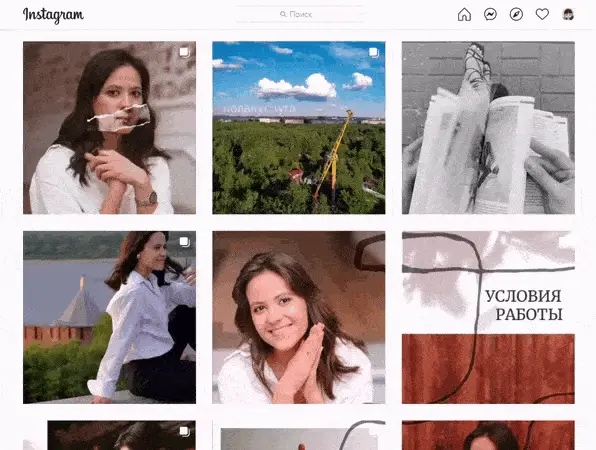Image resolution: width=596 pixels, height=450 pixels.
Task: Click carousel badge on torn-paper portrait
Action: 184,52
